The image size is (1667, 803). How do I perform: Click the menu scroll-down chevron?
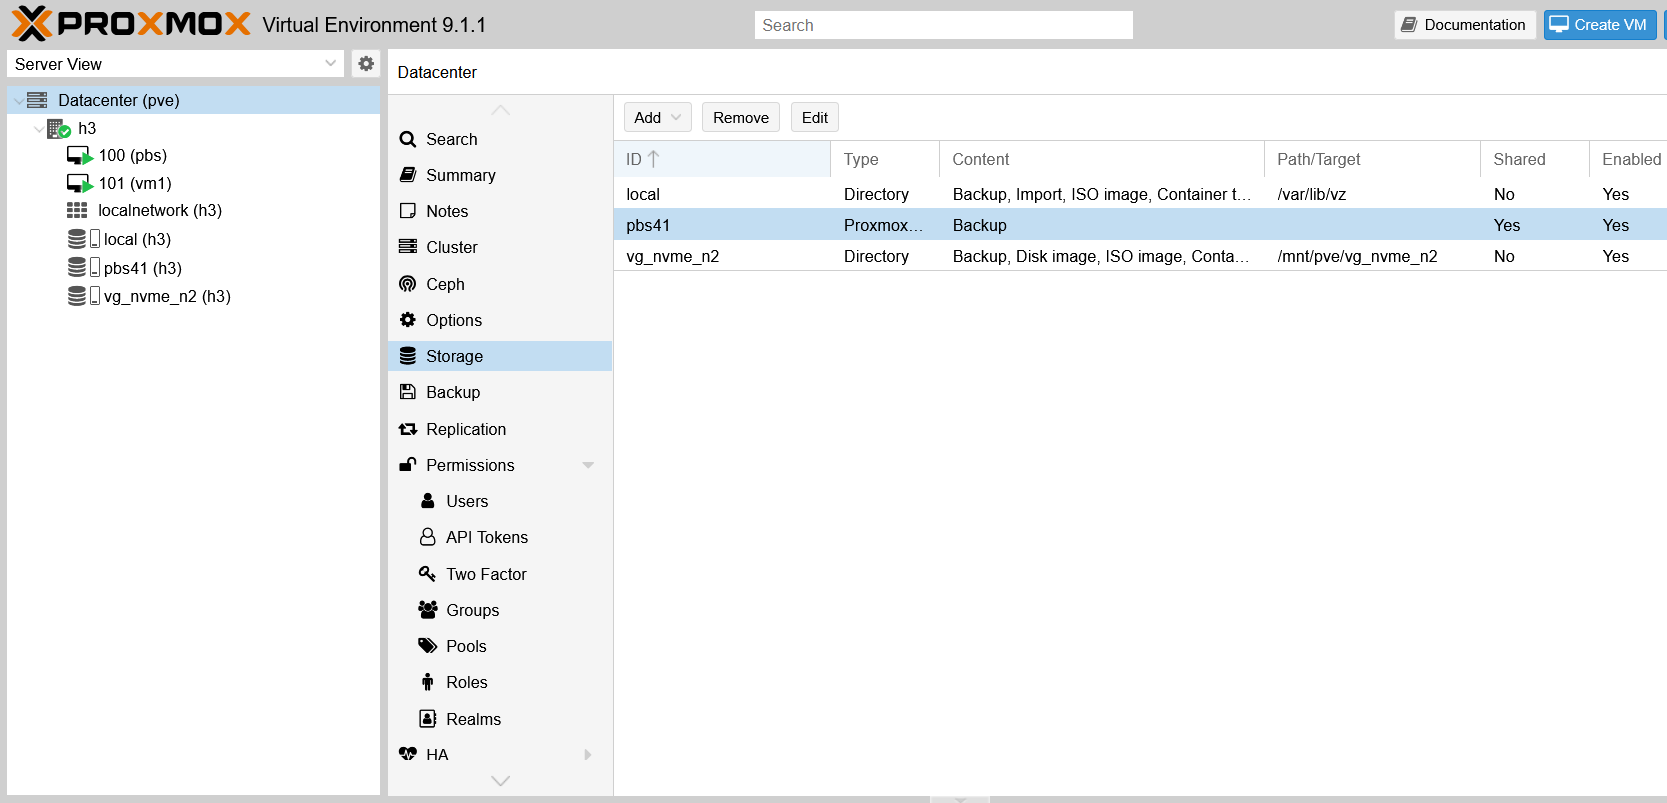500,781
